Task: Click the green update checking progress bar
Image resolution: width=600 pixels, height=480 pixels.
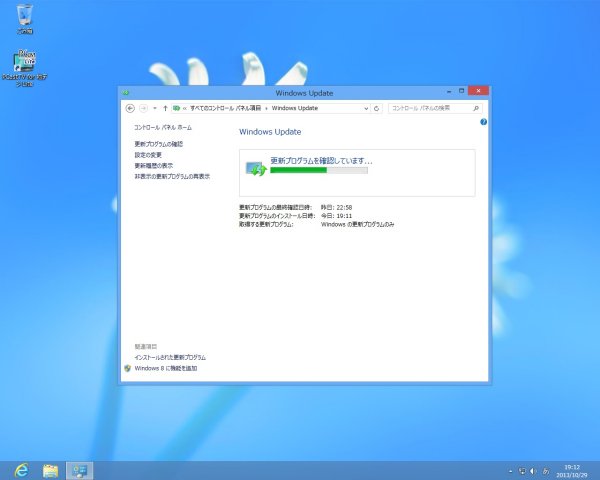Action: click(x=319, y=170)
